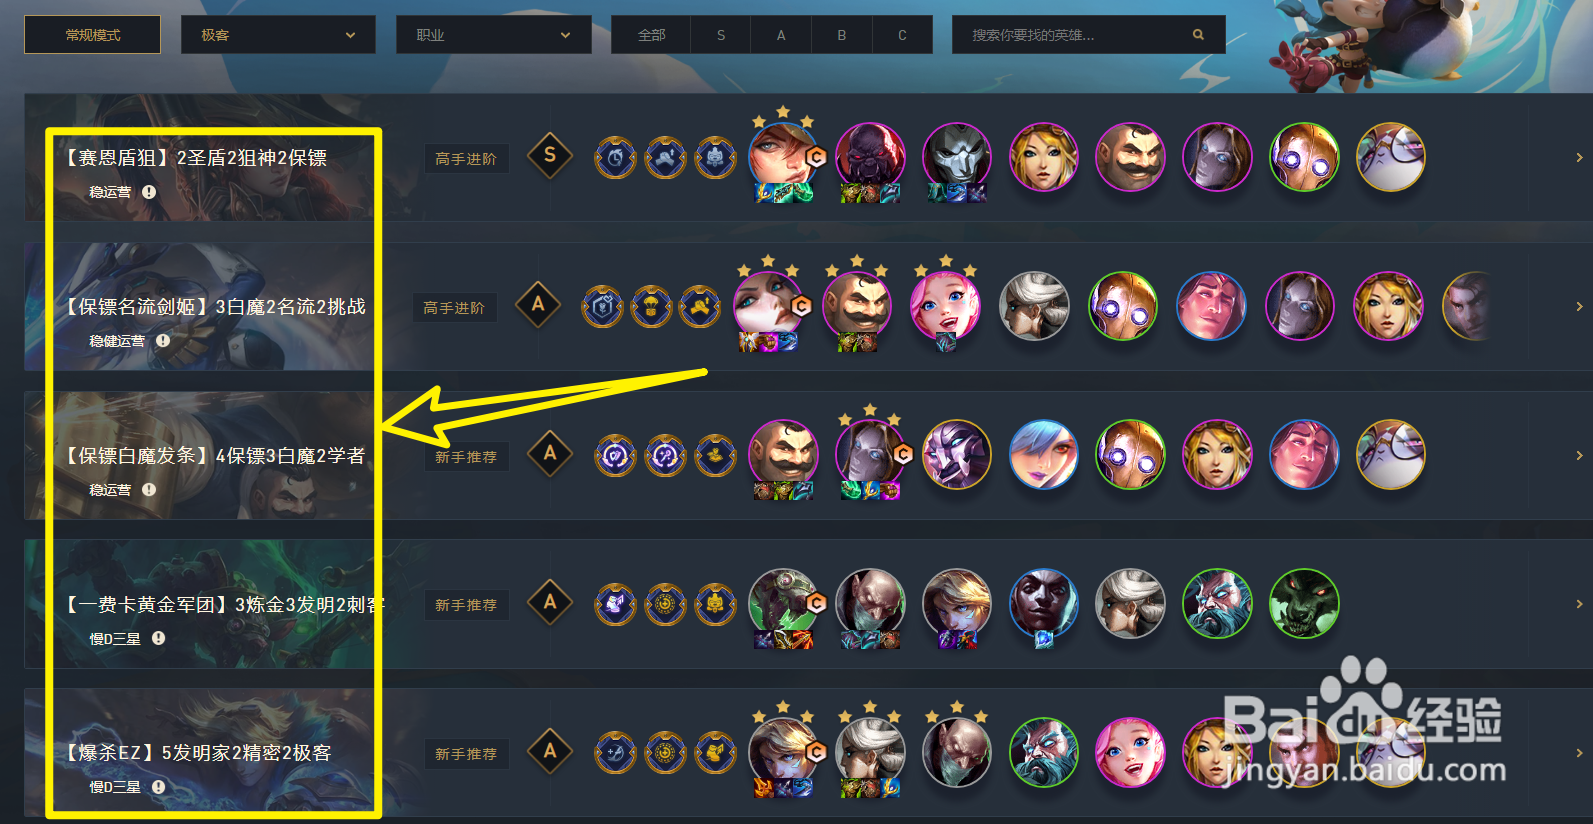Open the 极客 dropdown

tap(278, 35)
